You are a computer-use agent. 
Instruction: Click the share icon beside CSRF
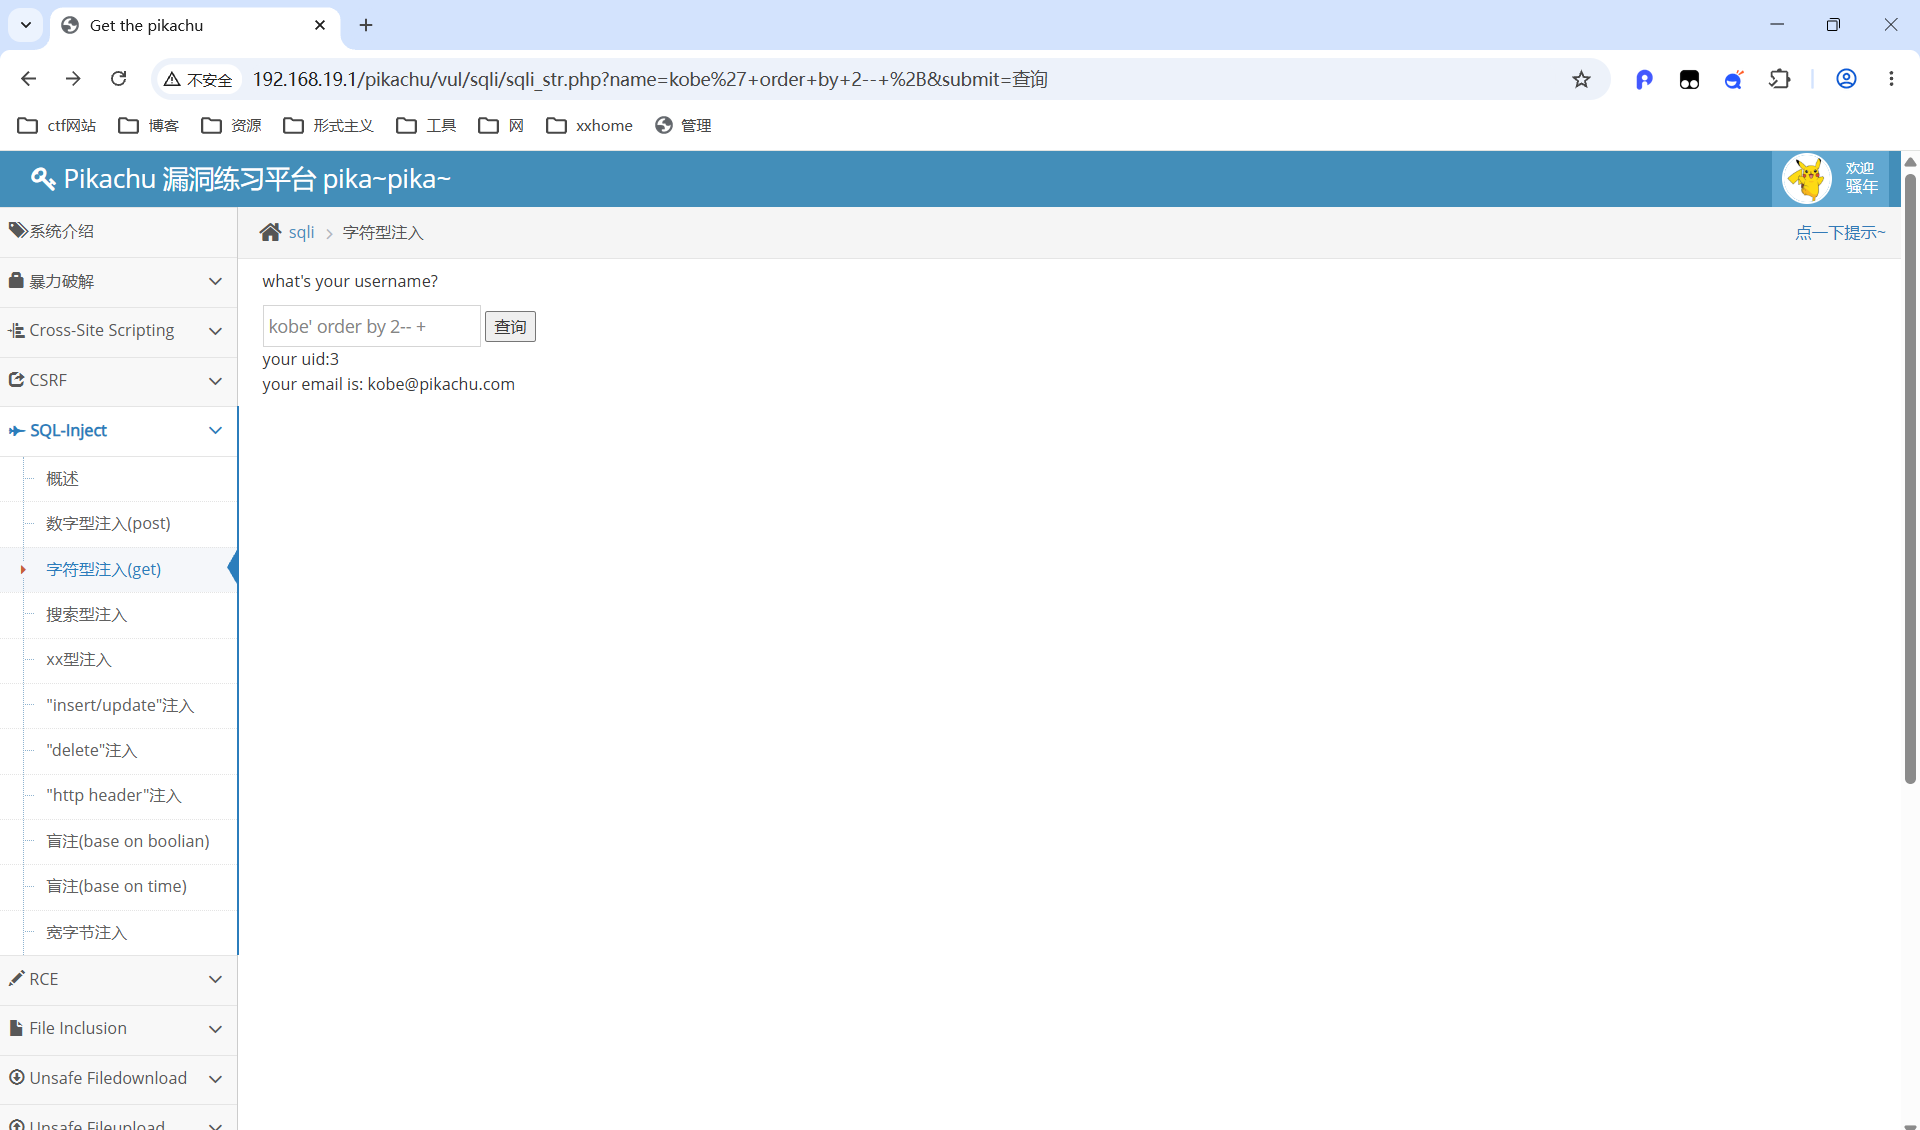16,379
